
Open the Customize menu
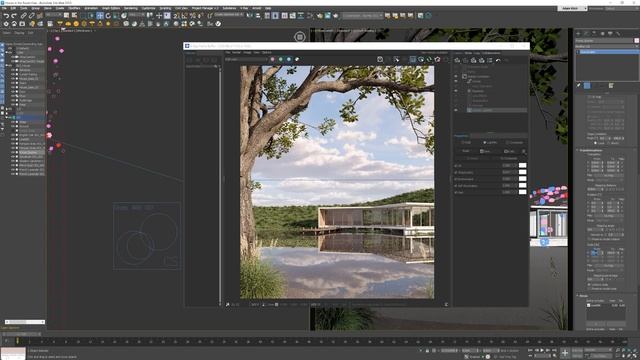click(x=148, y=8)
